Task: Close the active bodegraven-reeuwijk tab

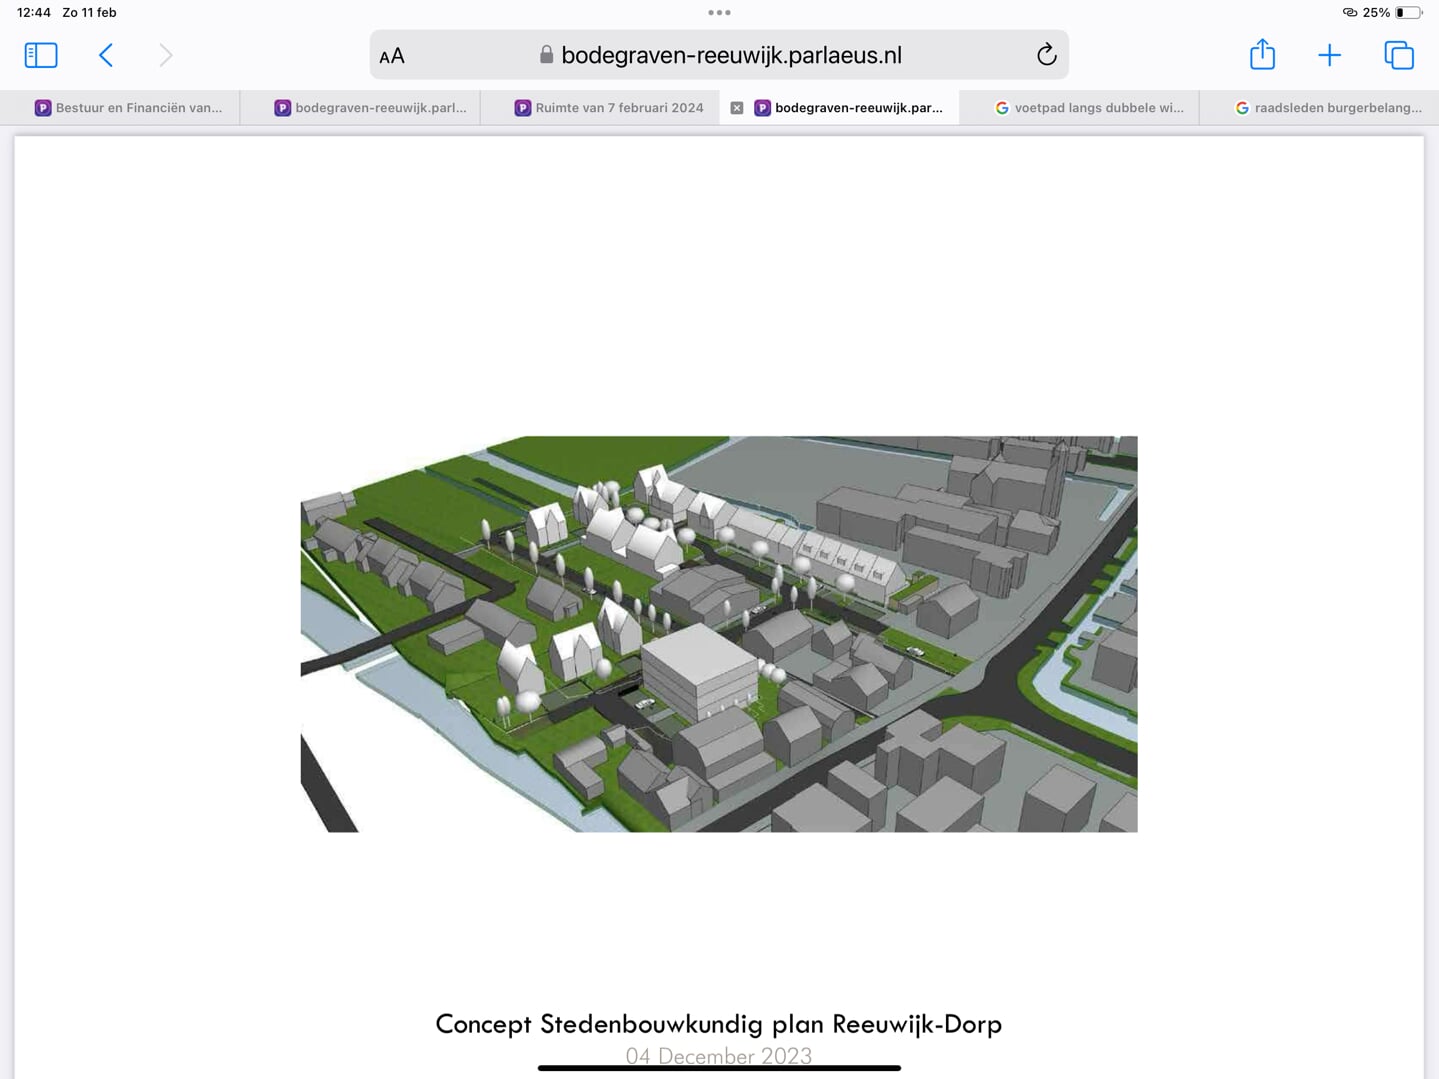Action: point(737,108)
